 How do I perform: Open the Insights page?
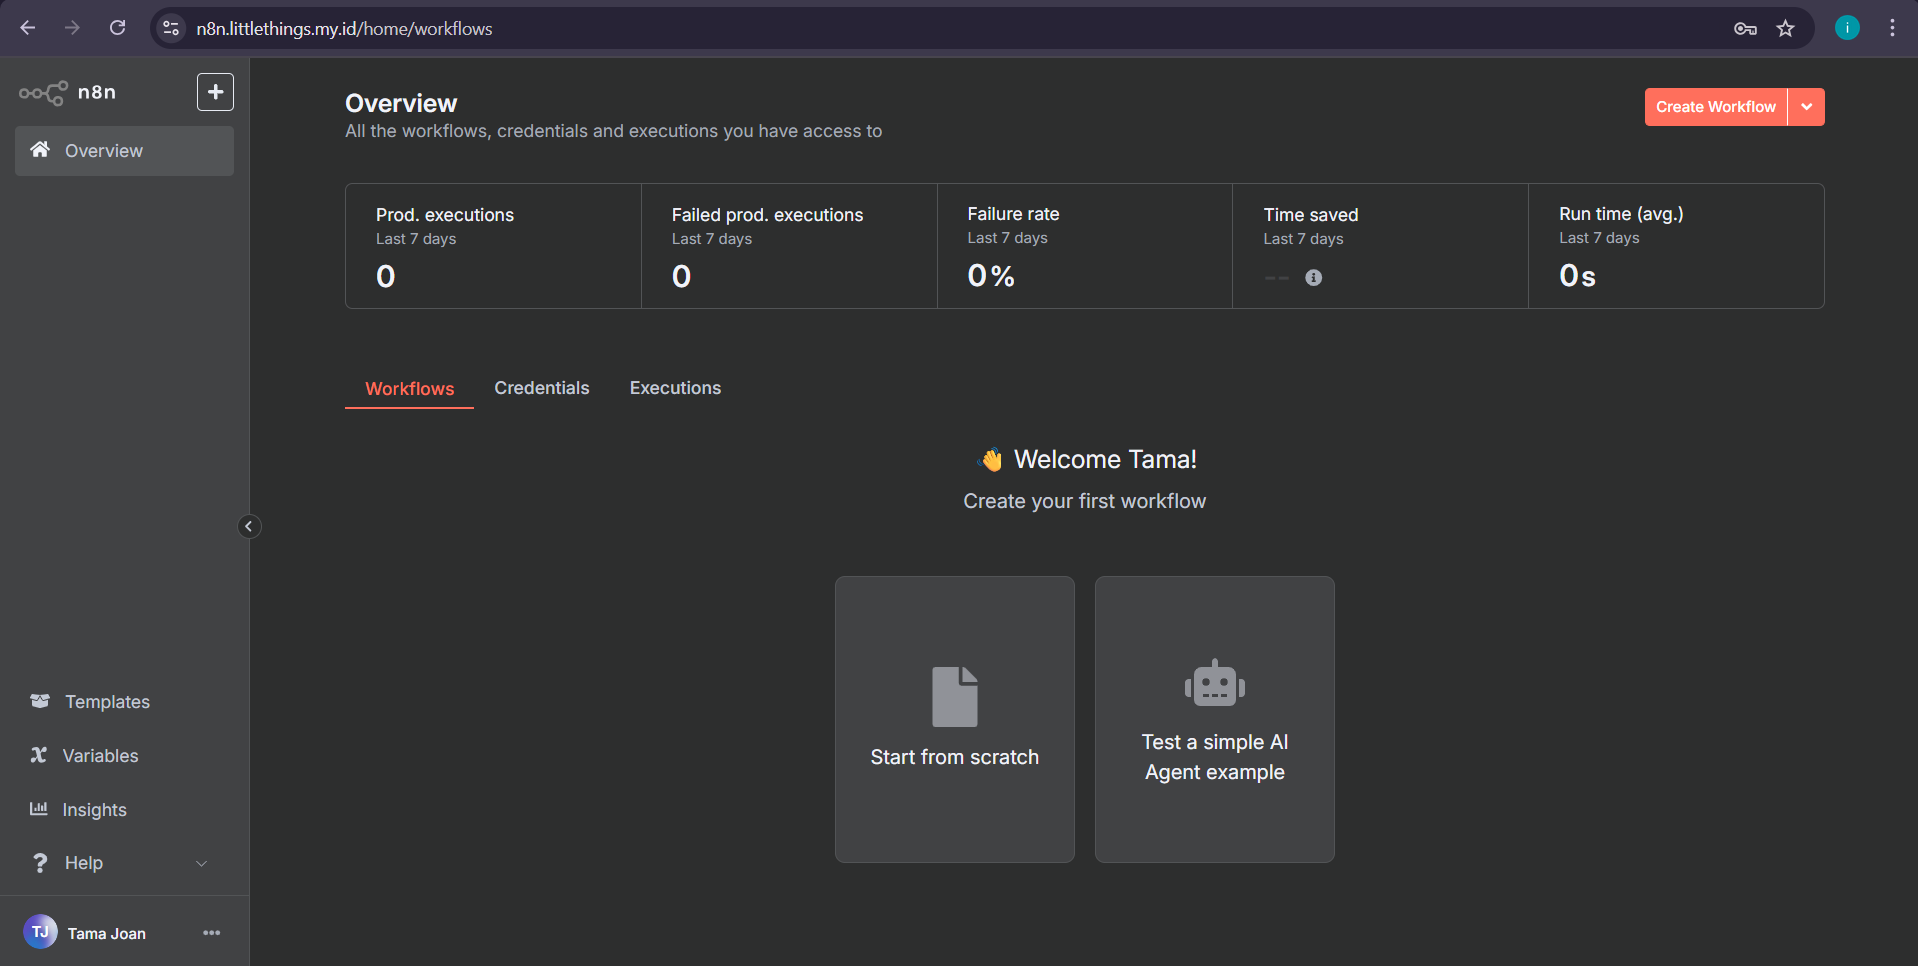[94, 810]
